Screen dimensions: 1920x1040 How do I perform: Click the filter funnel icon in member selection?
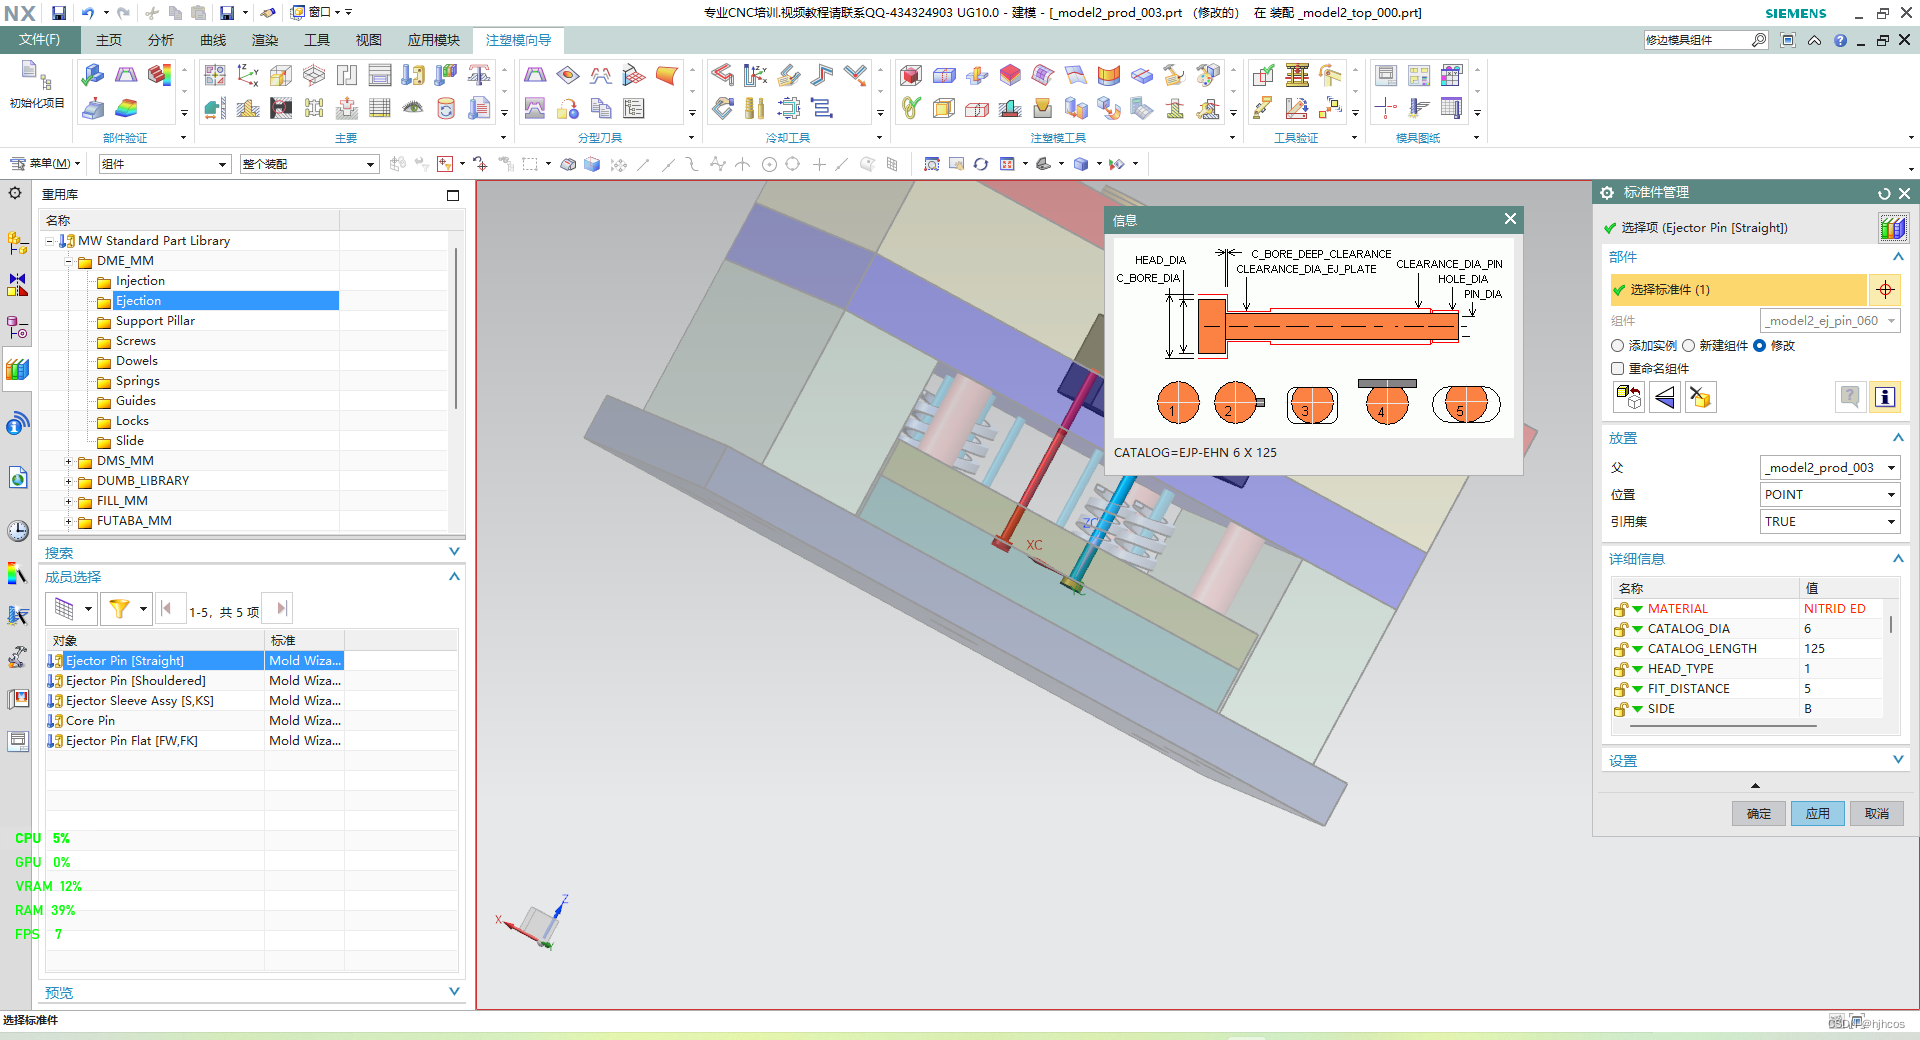[119, 608]
